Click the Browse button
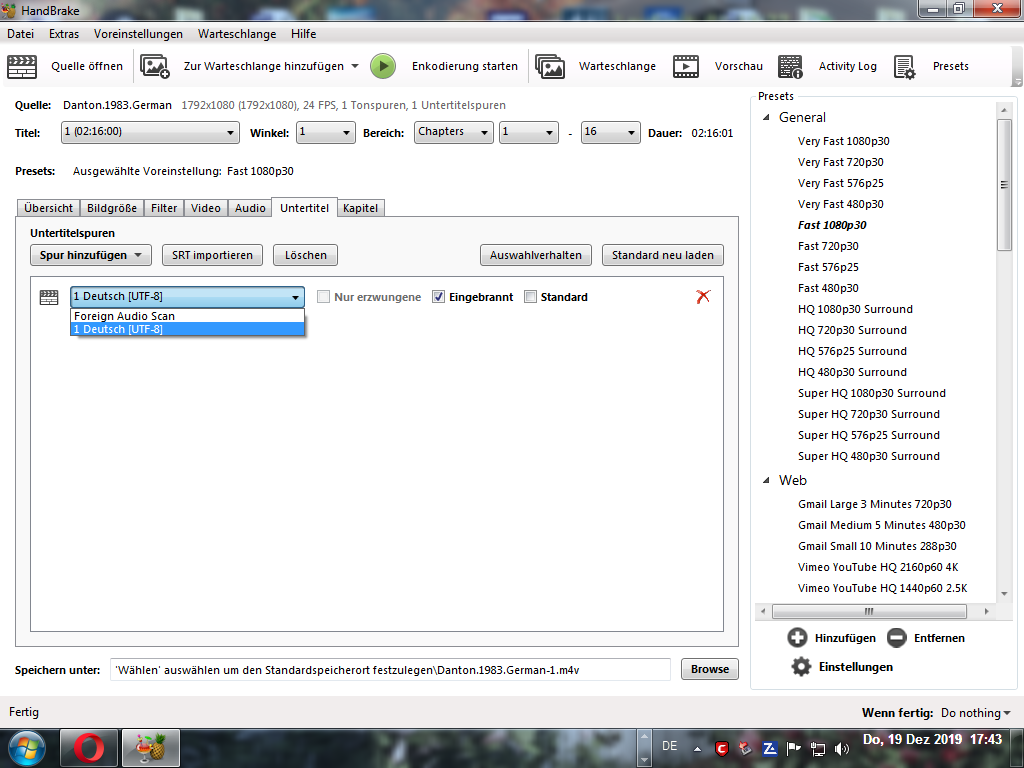Image resolution: width=1024 pixels, height=768 pixels. (x=710, y=669)
